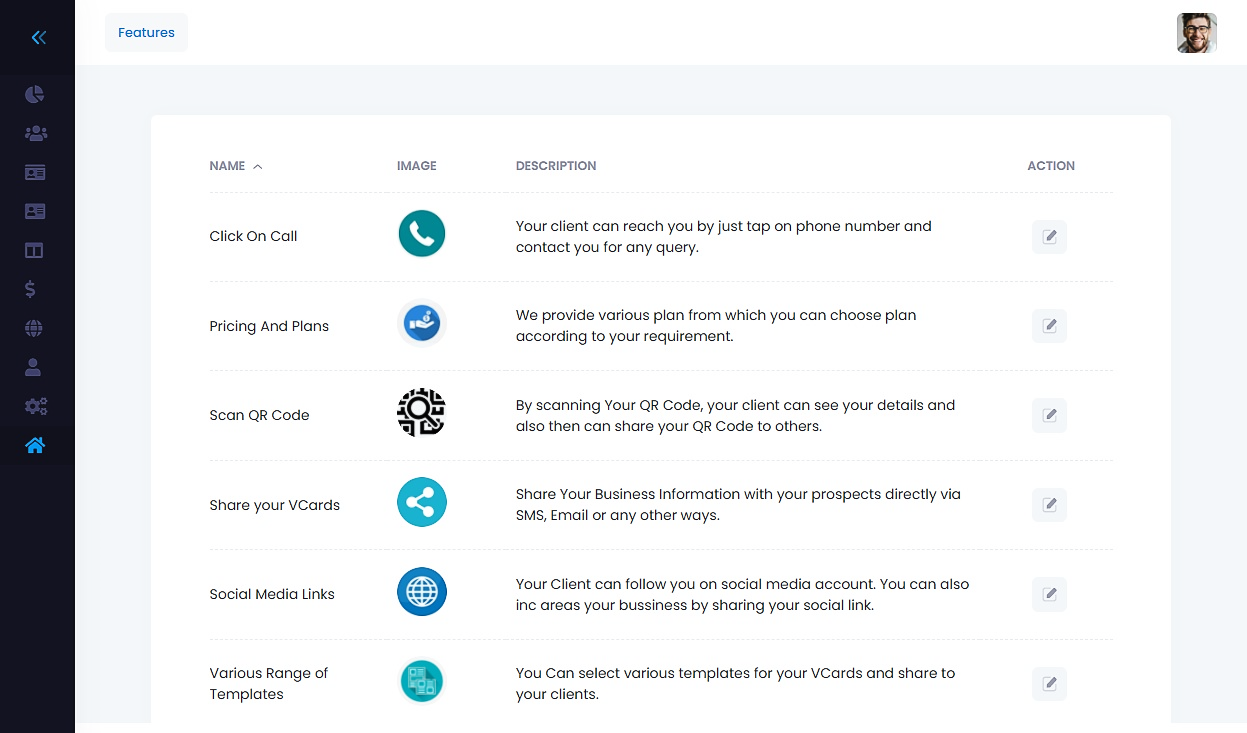
Task: Edit the Click On Call feature
Action: (1050, 237)
